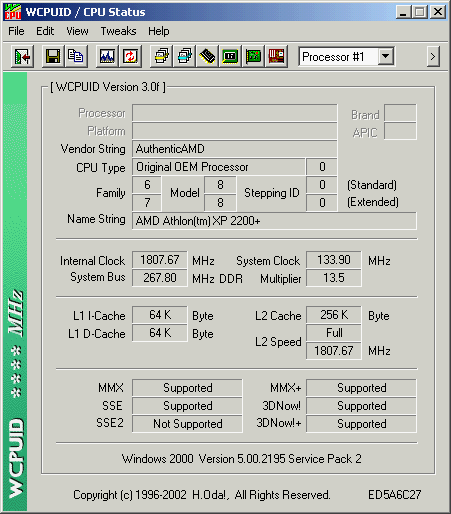451x514 pixels.
Task: Close the WCPUID window
Action: pos(438,12)
